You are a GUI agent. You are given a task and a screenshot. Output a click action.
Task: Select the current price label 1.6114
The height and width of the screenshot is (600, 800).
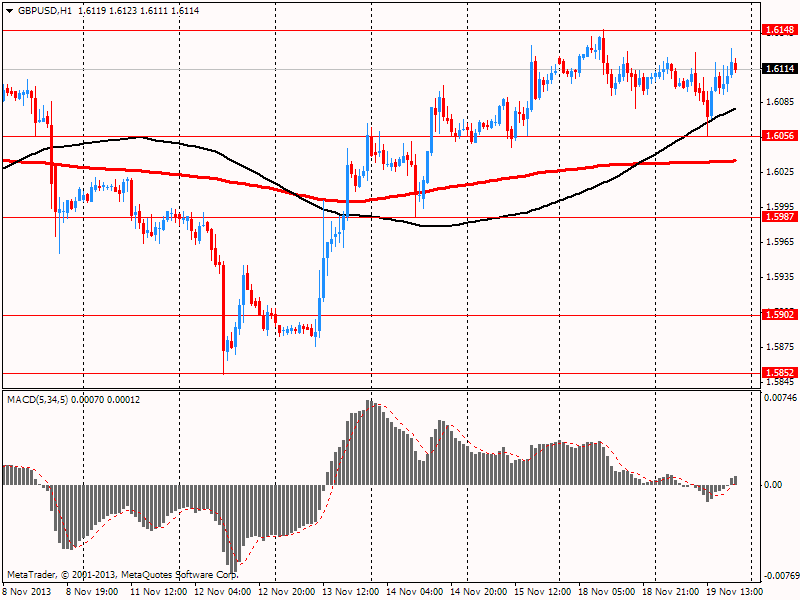[x=779, y=69]
